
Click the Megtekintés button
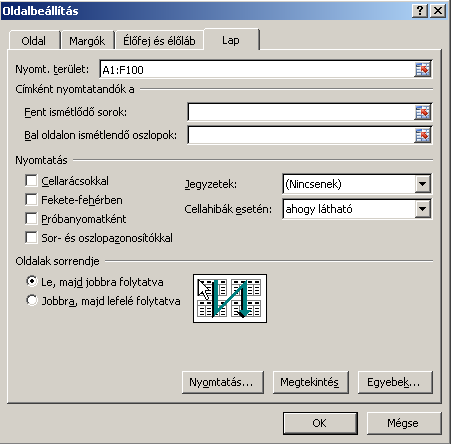click(x=310, y=382)
